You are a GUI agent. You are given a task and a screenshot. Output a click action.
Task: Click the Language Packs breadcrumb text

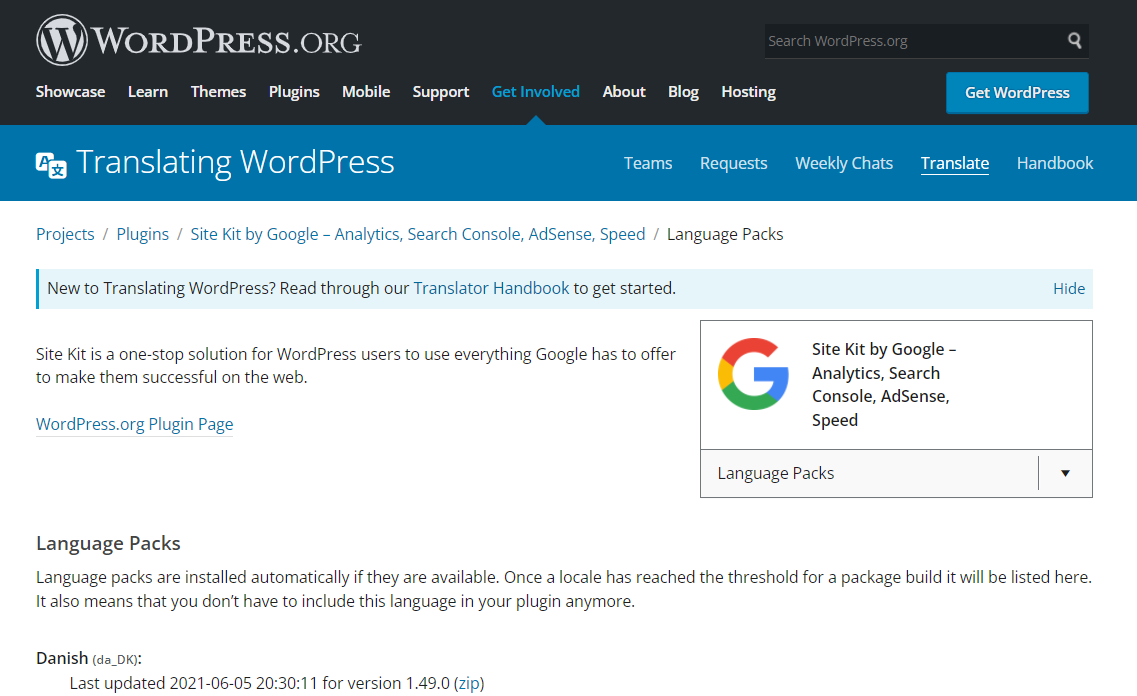(x=725, y=234)
